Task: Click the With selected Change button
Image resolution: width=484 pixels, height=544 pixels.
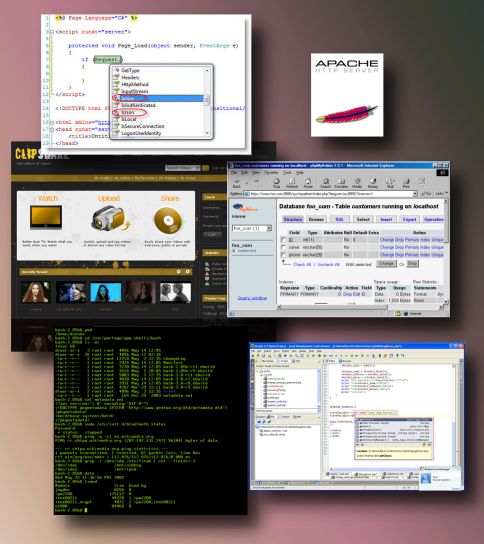Action: 386,264
